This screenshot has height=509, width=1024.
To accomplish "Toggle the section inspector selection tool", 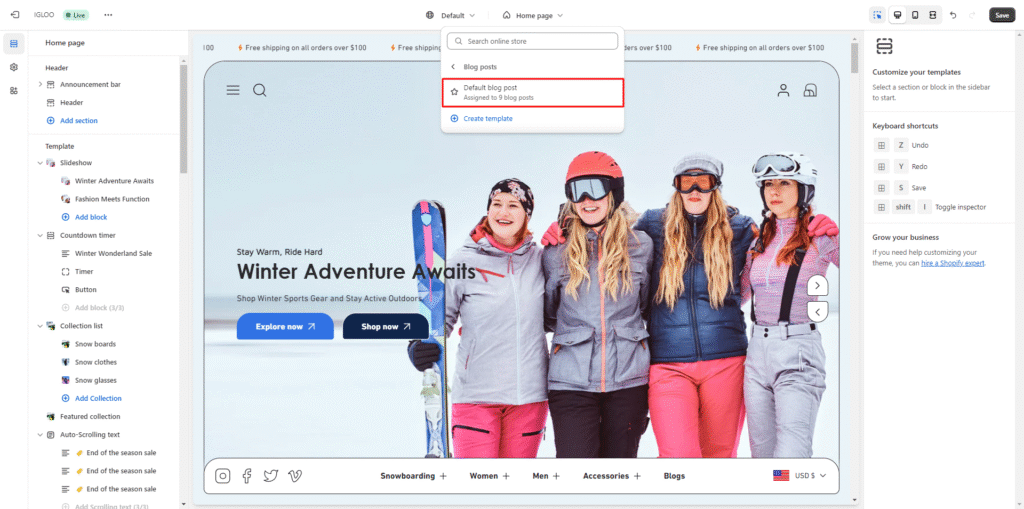I will [x=877, y=15].
